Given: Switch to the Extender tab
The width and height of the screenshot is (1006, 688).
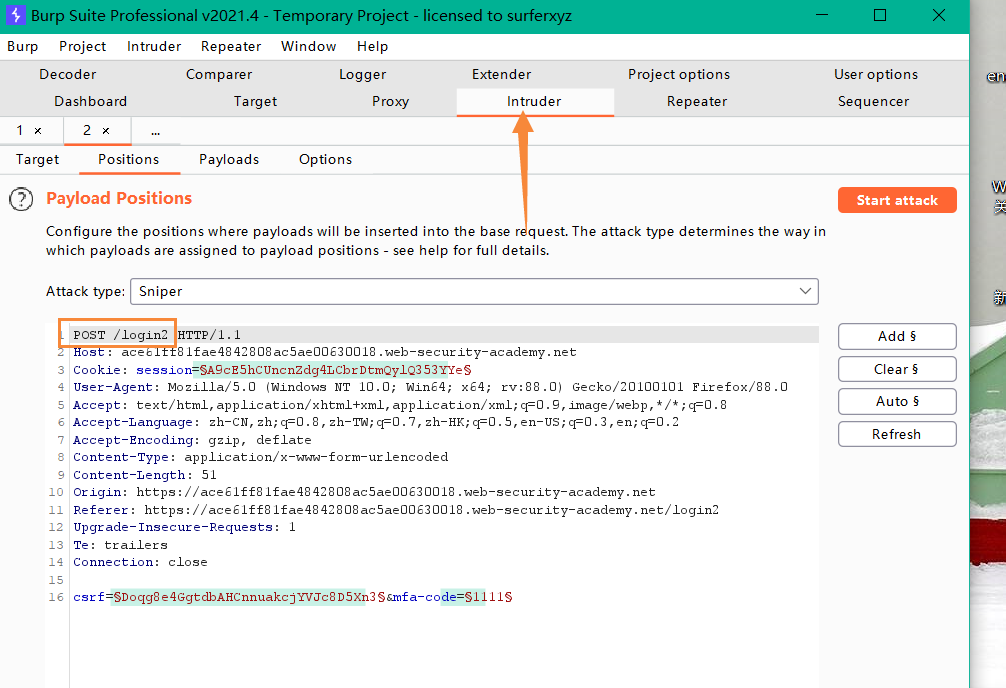Looking at the screenshot, I should [501, 74].
